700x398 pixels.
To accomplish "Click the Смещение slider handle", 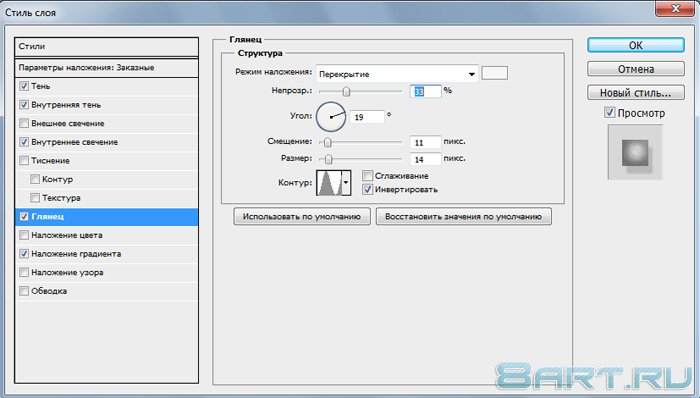I will 328,142.
